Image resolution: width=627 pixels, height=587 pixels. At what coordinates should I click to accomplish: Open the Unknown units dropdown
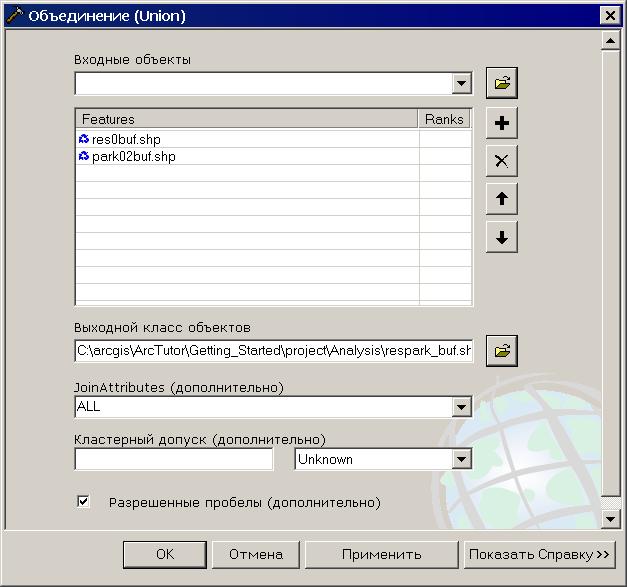coord(461,459)
